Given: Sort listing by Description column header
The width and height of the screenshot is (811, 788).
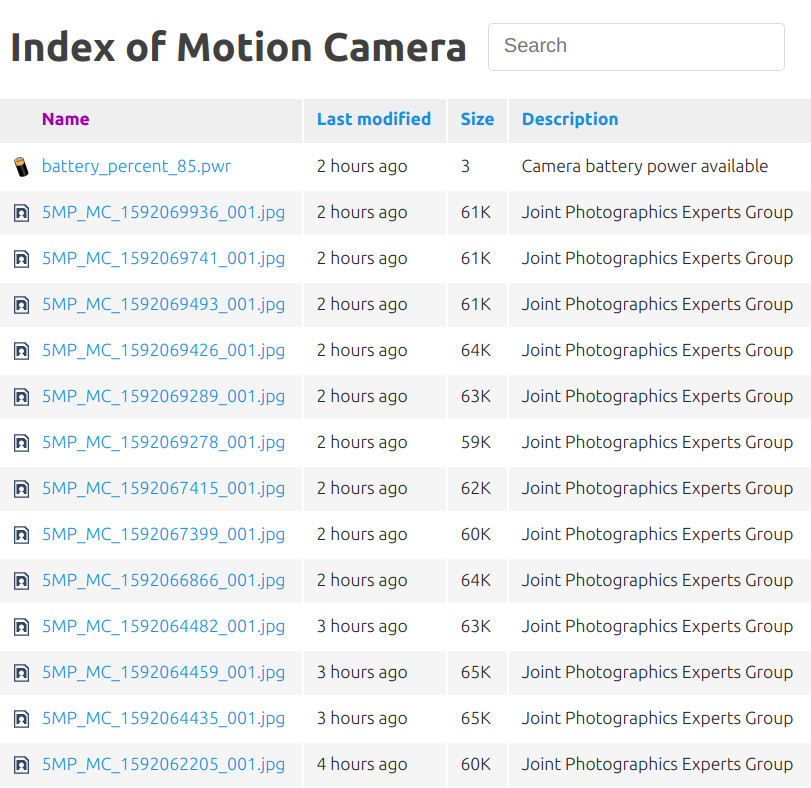Looking at the screenshot, I should click(x=569, y=119).
